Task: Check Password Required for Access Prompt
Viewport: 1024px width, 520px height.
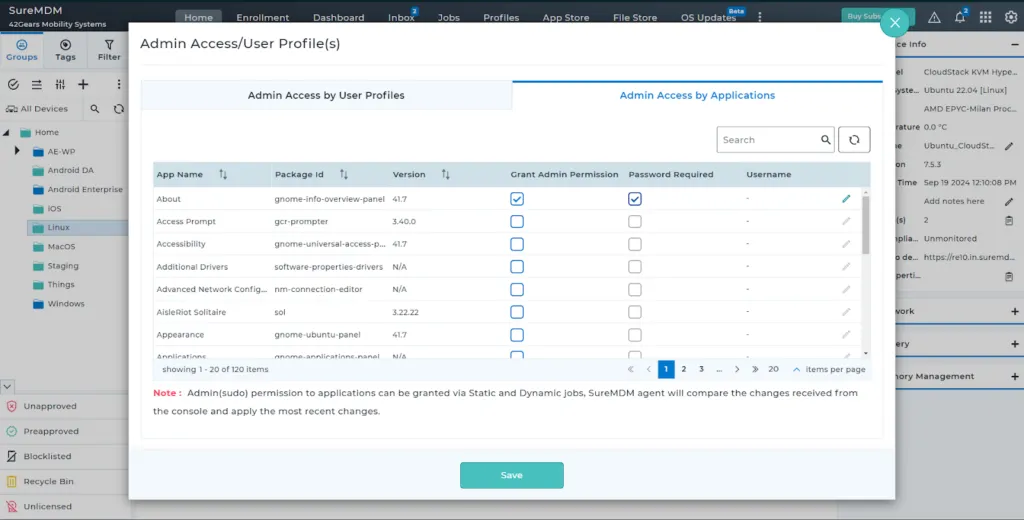Action: pyautogui.click(x=635, y=221)
